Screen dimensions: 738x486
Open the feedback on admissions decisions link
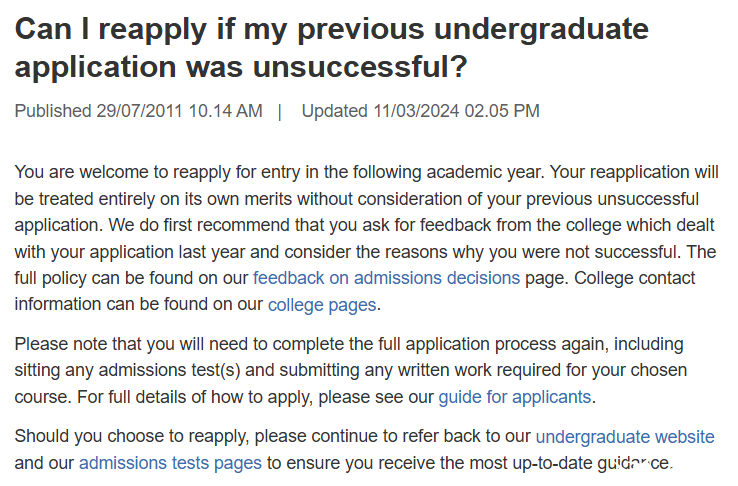386,278
